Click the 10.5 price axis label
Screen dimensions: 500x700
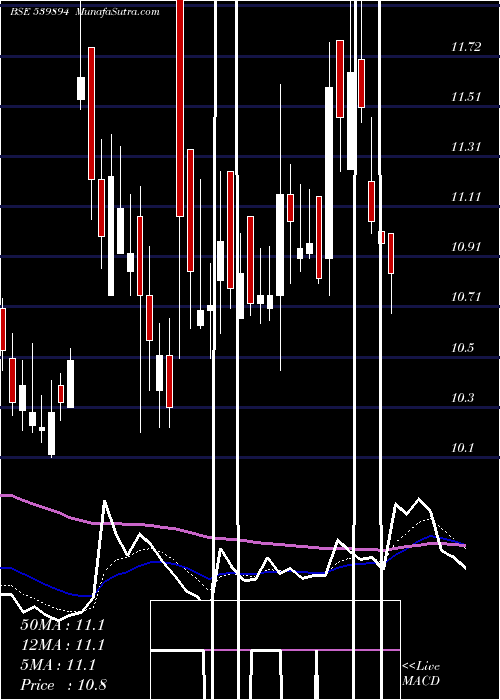tap(462, 348)
